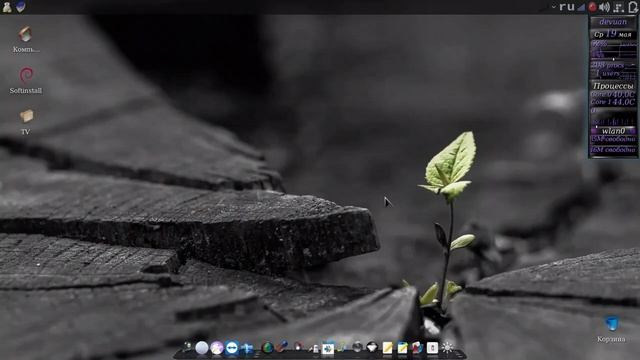
Task: Open the green-blue globe dock icon
Action: (267, 348)
